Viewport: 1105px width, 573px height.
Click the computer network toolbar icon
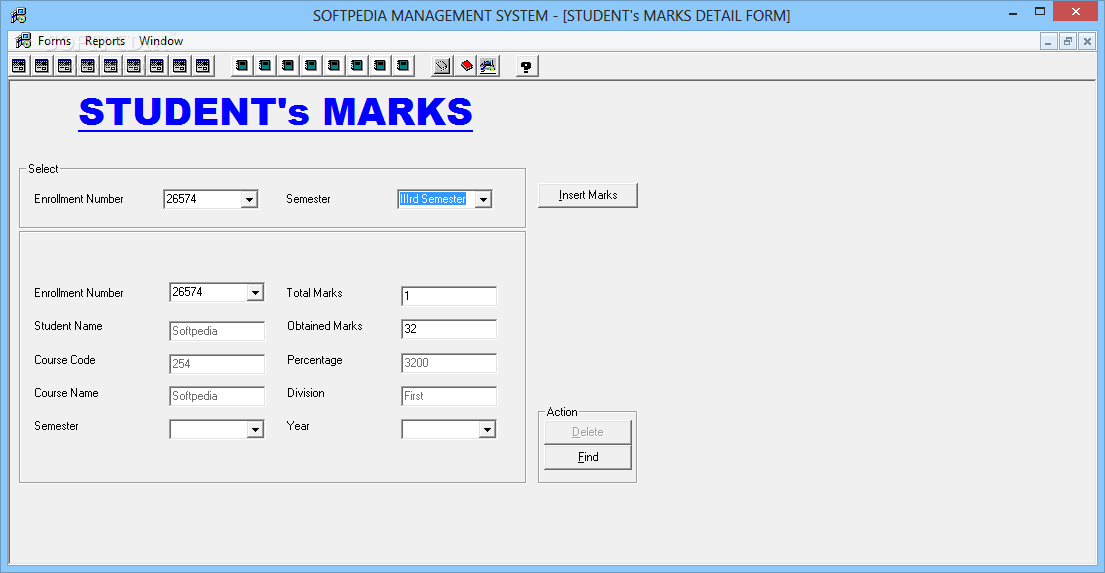click(488, 66)
